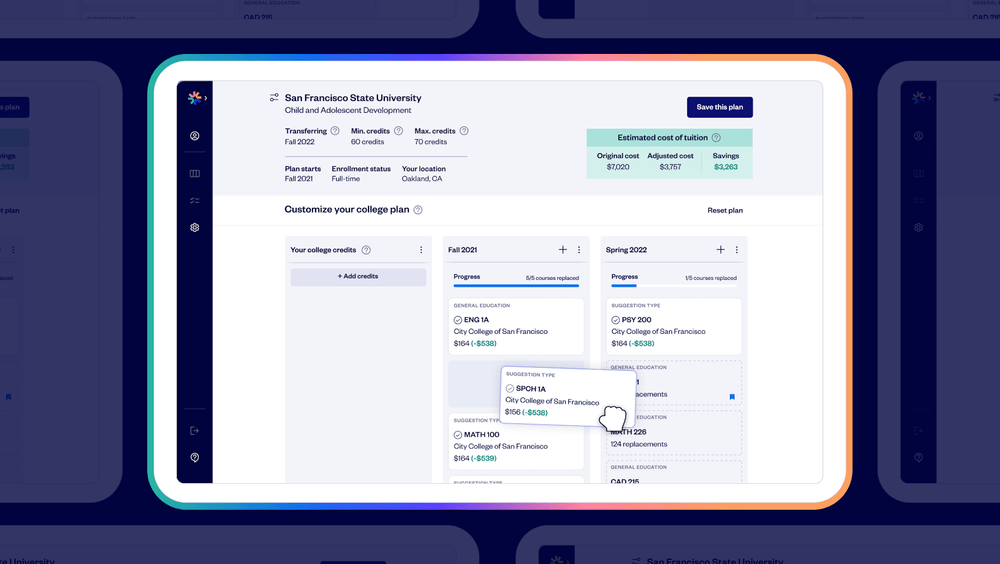Click help icon beside Your college credits

pos(366,250)
